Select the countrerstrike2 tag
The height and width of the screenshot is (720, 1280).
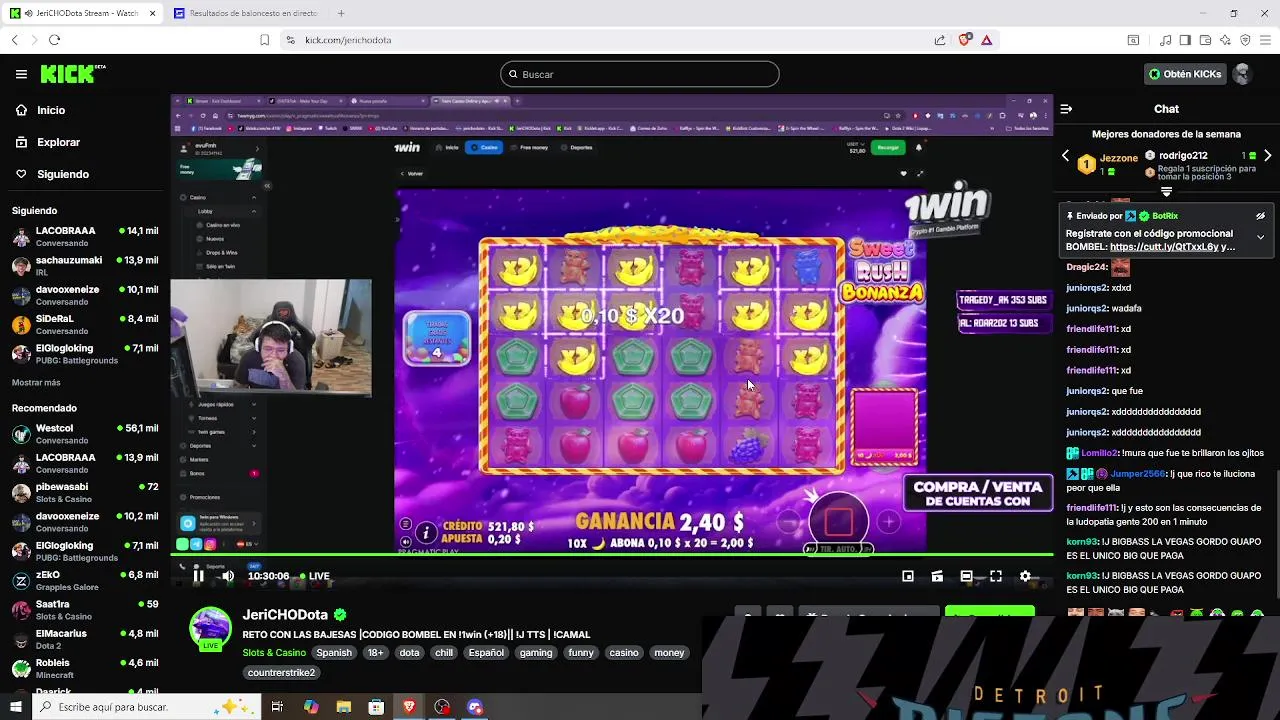281,673
